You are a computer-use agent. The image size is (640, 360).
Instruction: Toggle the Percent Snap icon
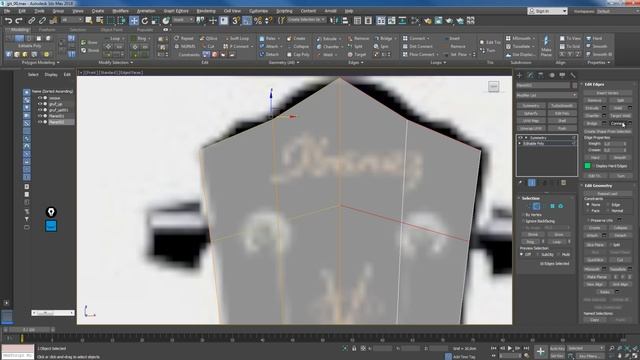[x=258, y=20]
